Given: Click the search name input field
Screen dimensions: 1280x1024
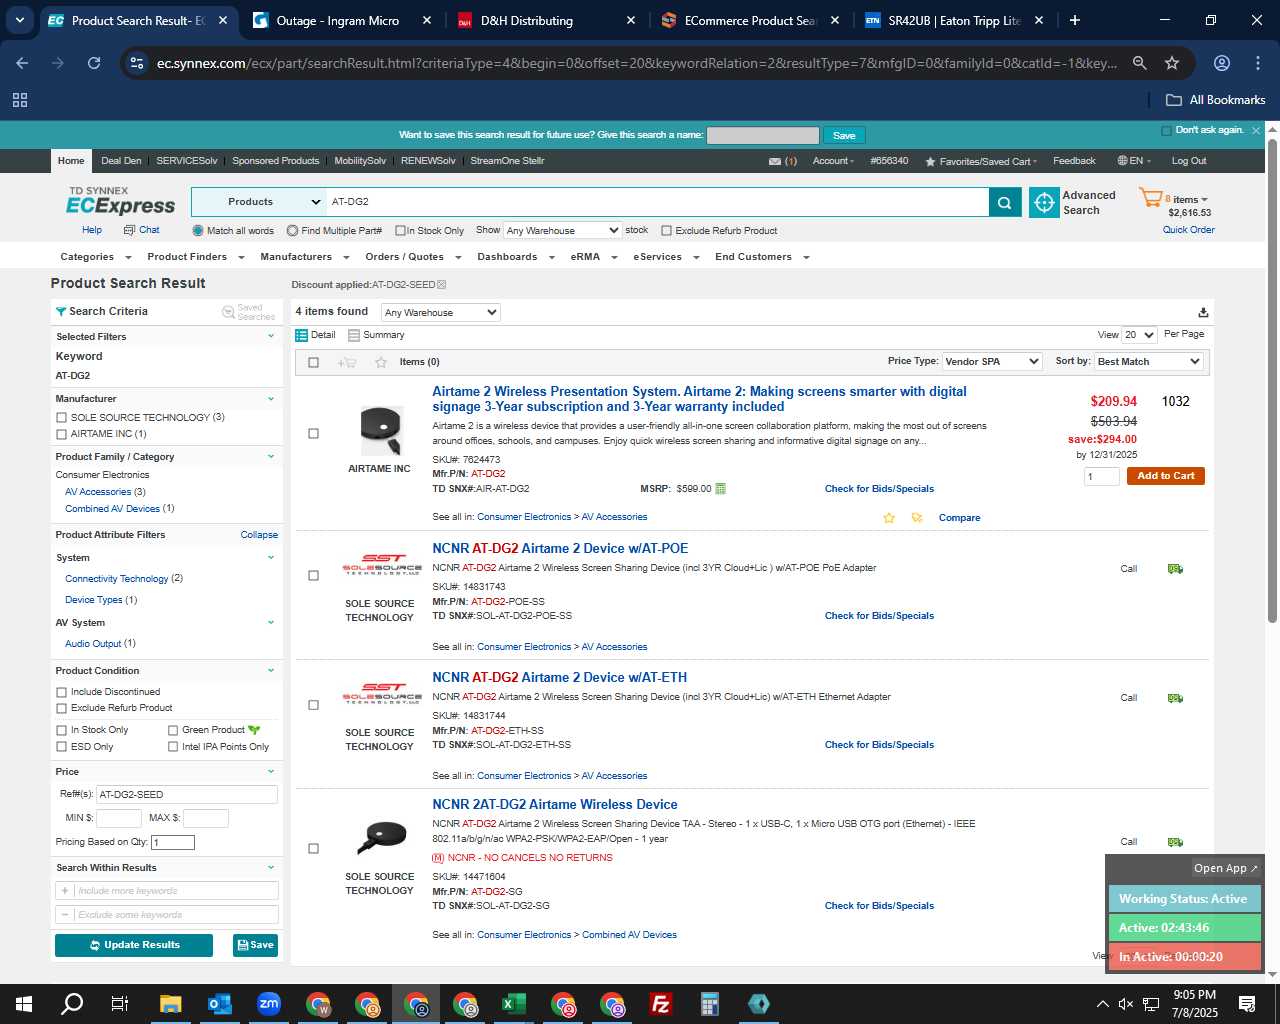Looking at the screenshot, I should tap(763, 135).
